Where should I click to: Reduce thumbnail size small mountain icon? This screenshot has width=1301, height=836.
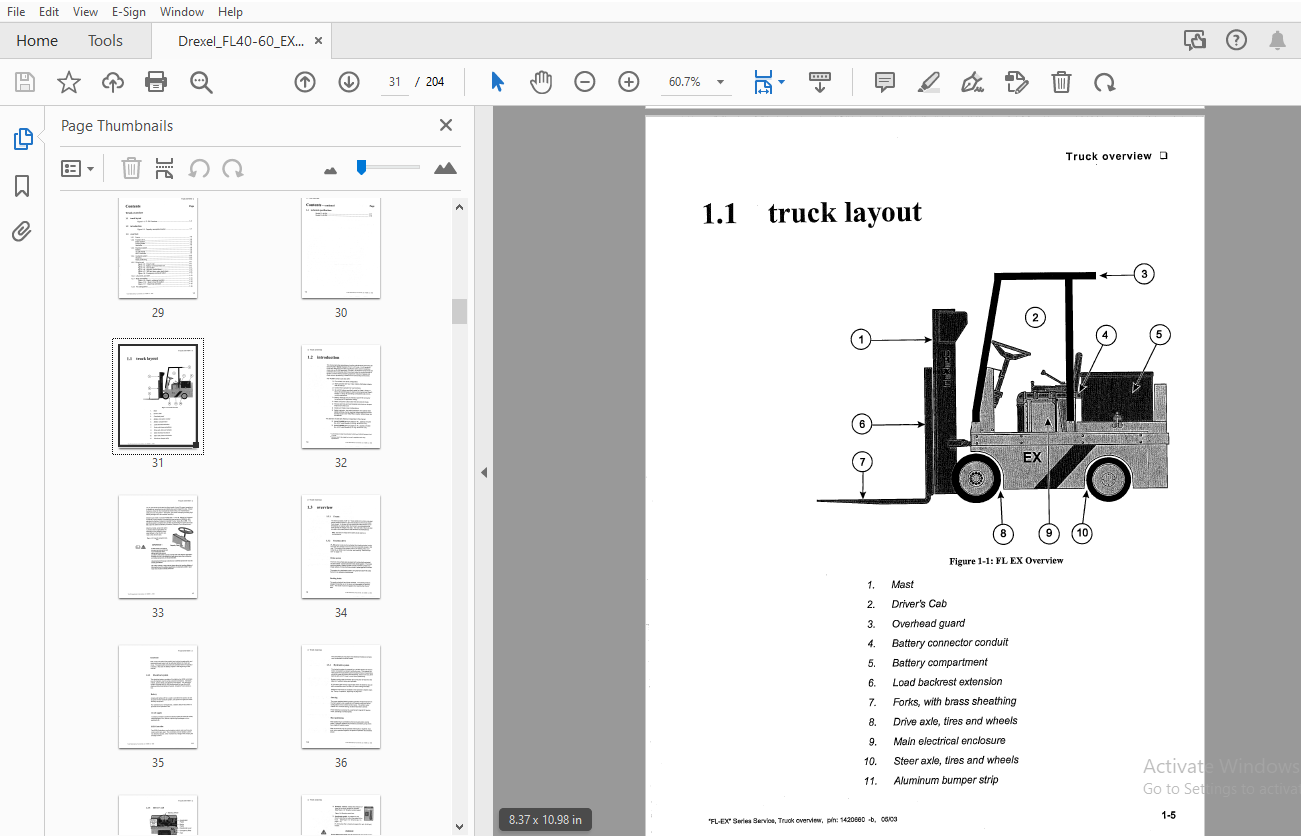[x=331, y=170]
